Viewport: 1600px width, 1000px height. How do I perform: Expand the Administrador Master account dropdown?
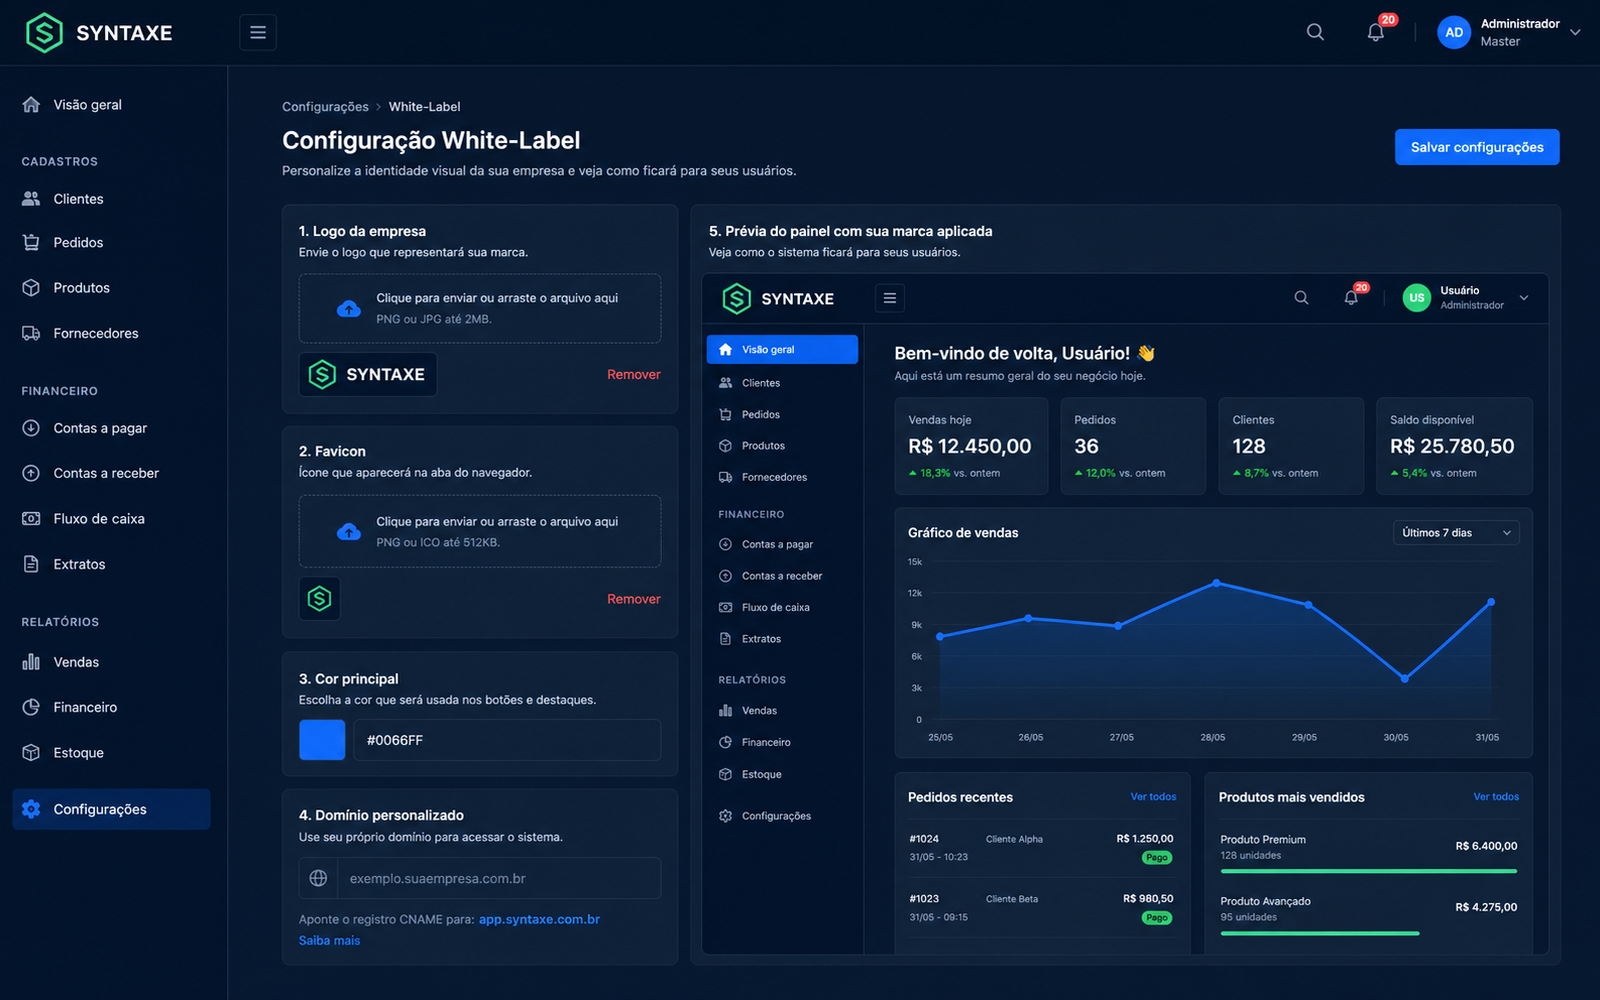pyautogui.click(x=1575, y=32)
